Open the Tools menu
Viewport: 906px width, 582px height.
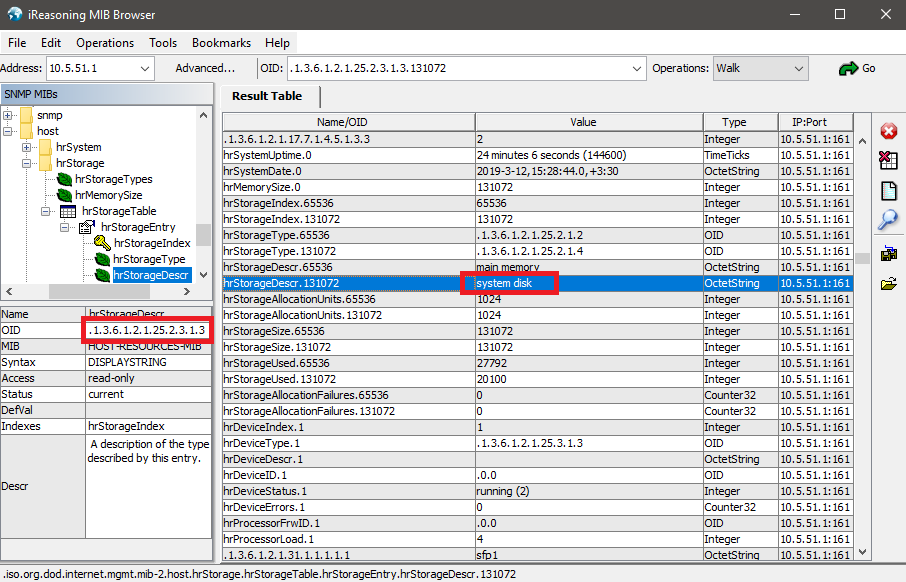pyautogui.click(x=163, y=43)
